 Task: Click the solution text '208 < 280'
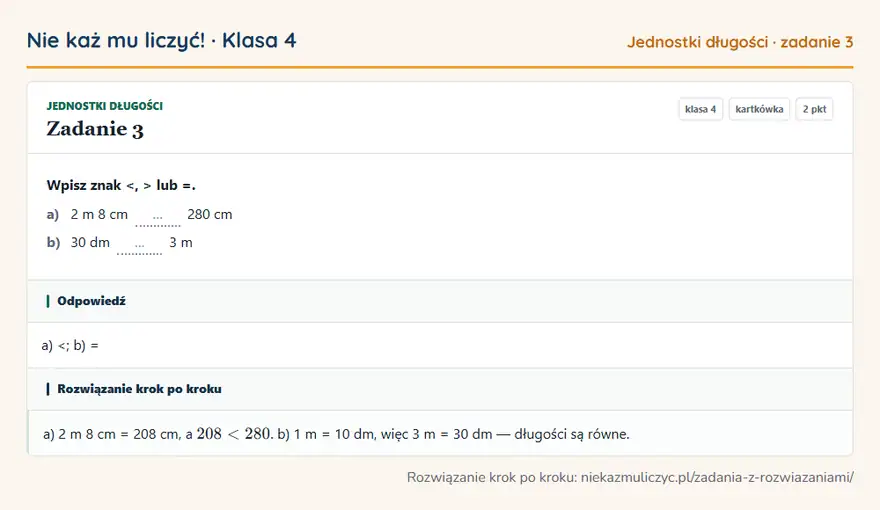coord(234,434)
